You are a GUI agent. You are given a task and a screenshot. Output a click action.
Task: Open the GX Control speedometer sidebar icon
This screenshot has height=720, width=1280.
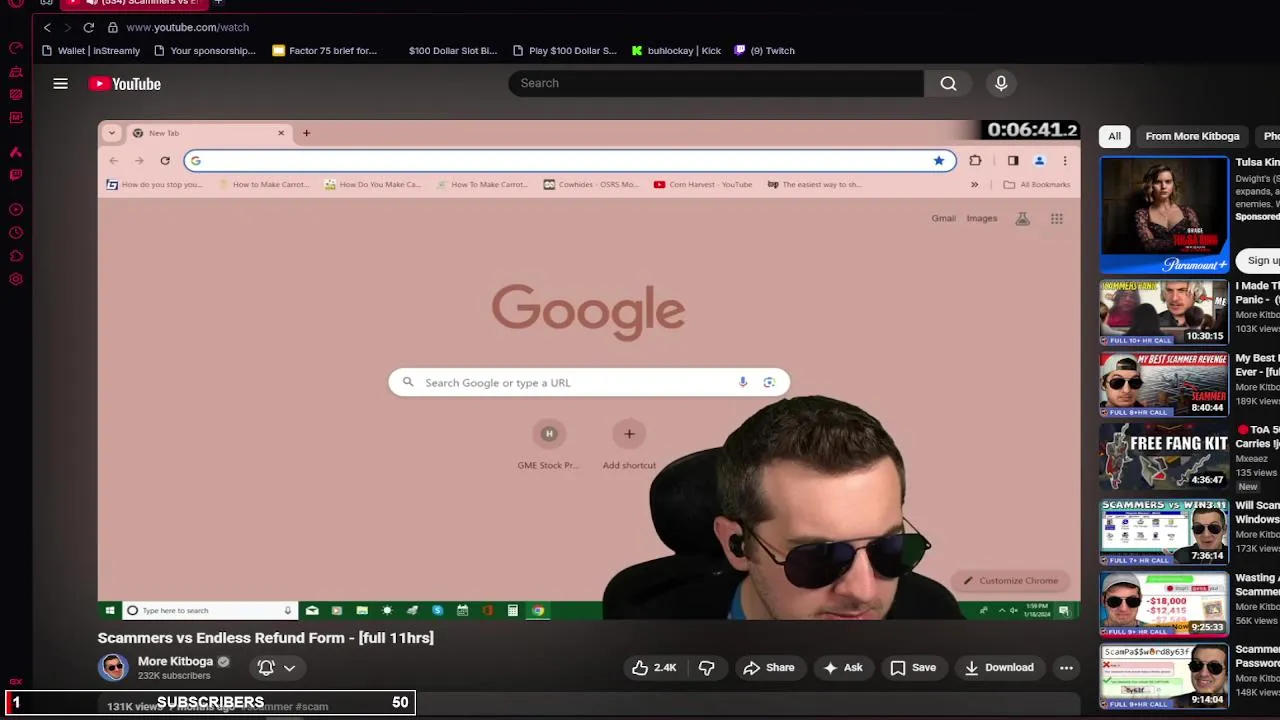tap(16, 48)
